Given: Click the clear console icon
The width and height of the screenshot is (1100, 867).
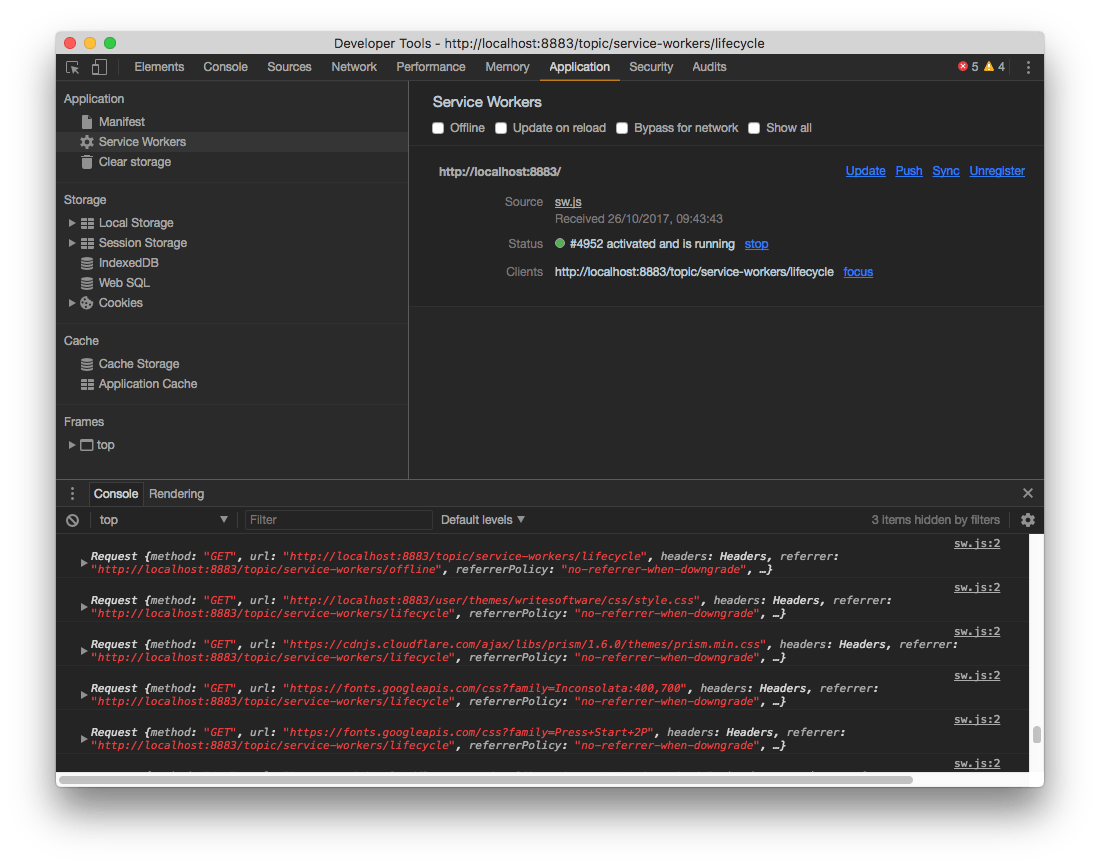Looking at the screenshot, I should pyautogui.click(x=73, y=520).
